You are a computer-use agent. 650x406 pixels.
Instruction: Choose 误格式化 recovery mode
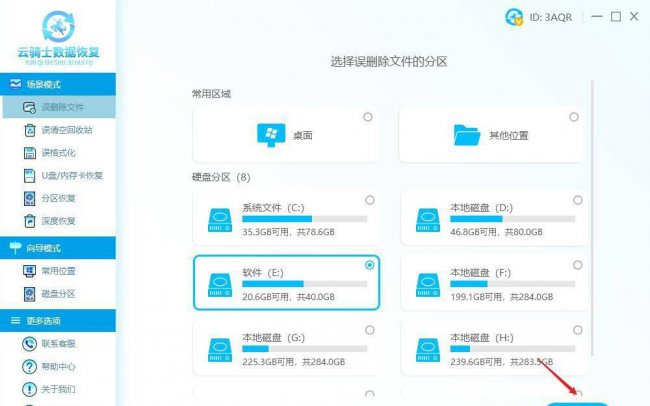tap(58, 153)
